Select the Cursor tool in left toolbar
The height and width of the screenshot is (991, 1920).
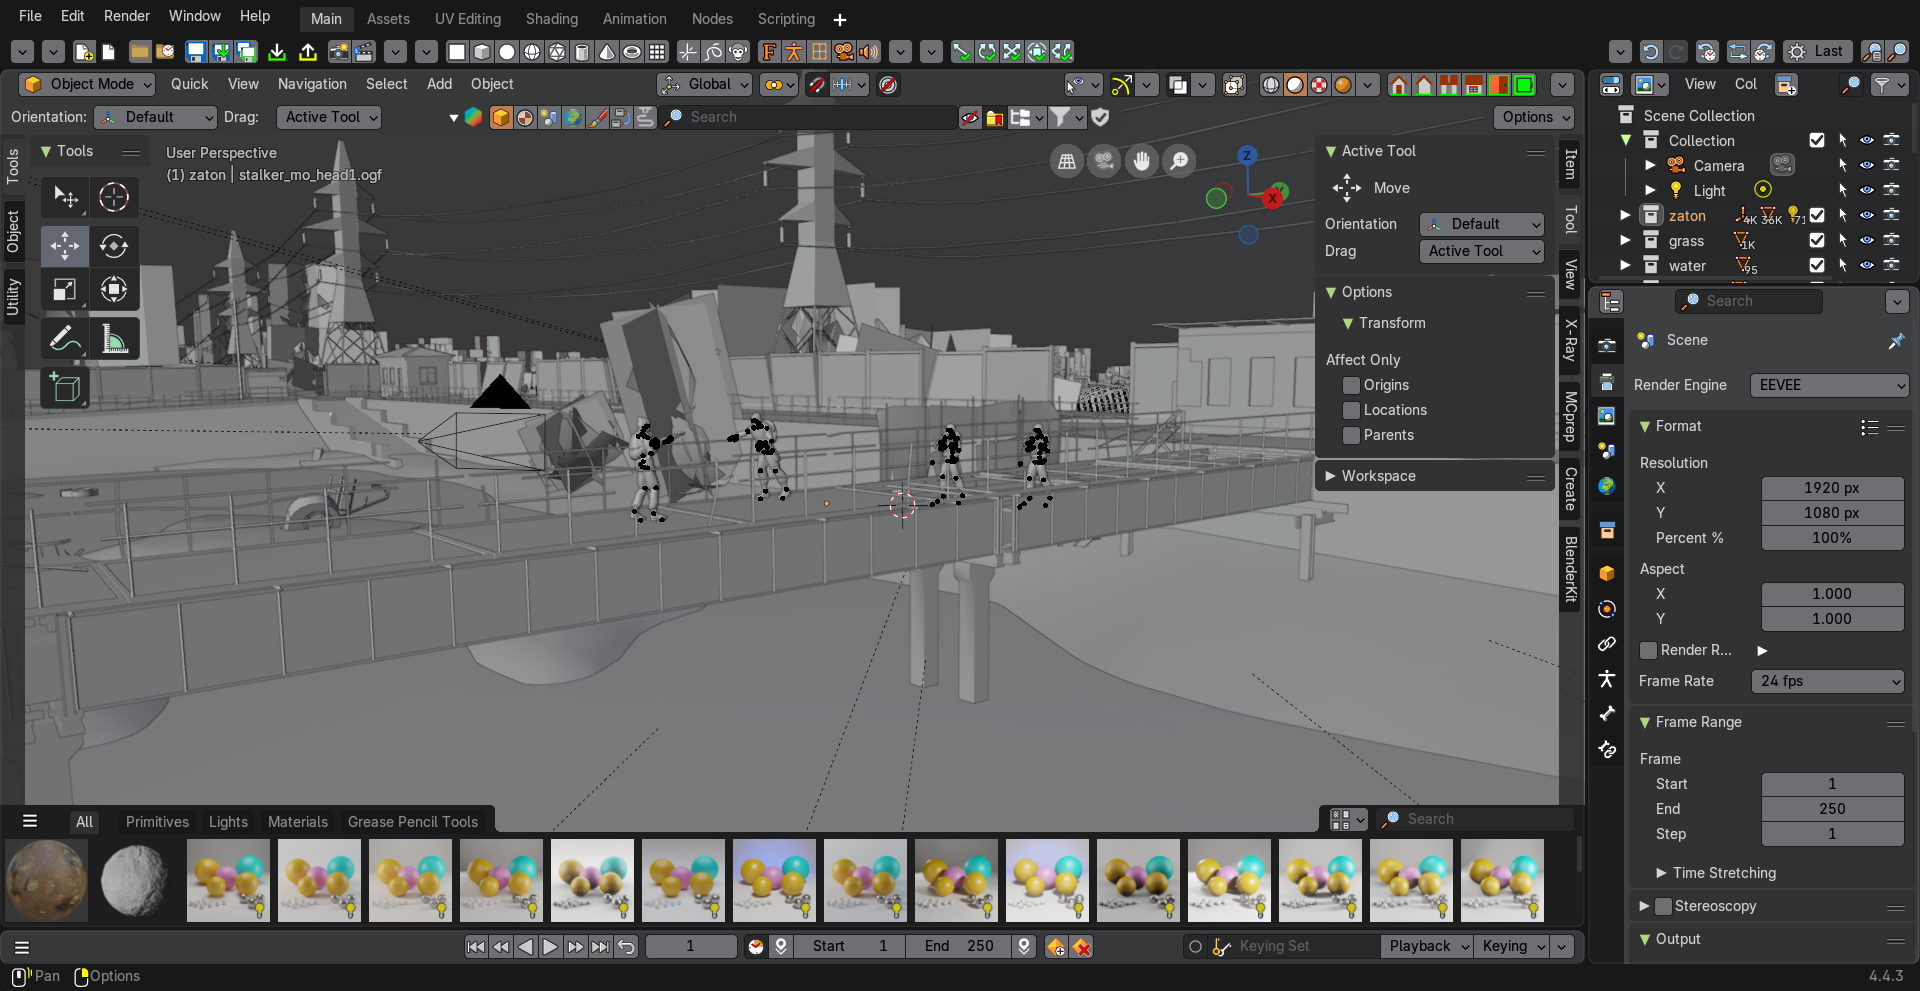pyautogui.click(x=114, y=197)
